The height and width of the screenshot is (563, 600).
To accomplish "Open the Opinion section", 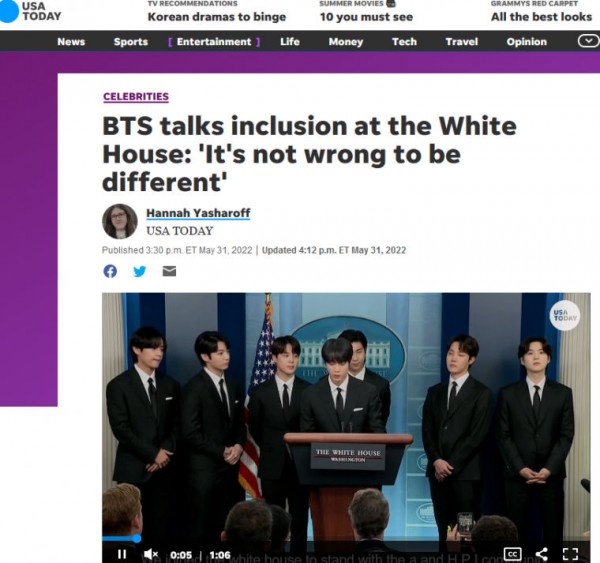I will pyautogui.click(x=527, y=42).
